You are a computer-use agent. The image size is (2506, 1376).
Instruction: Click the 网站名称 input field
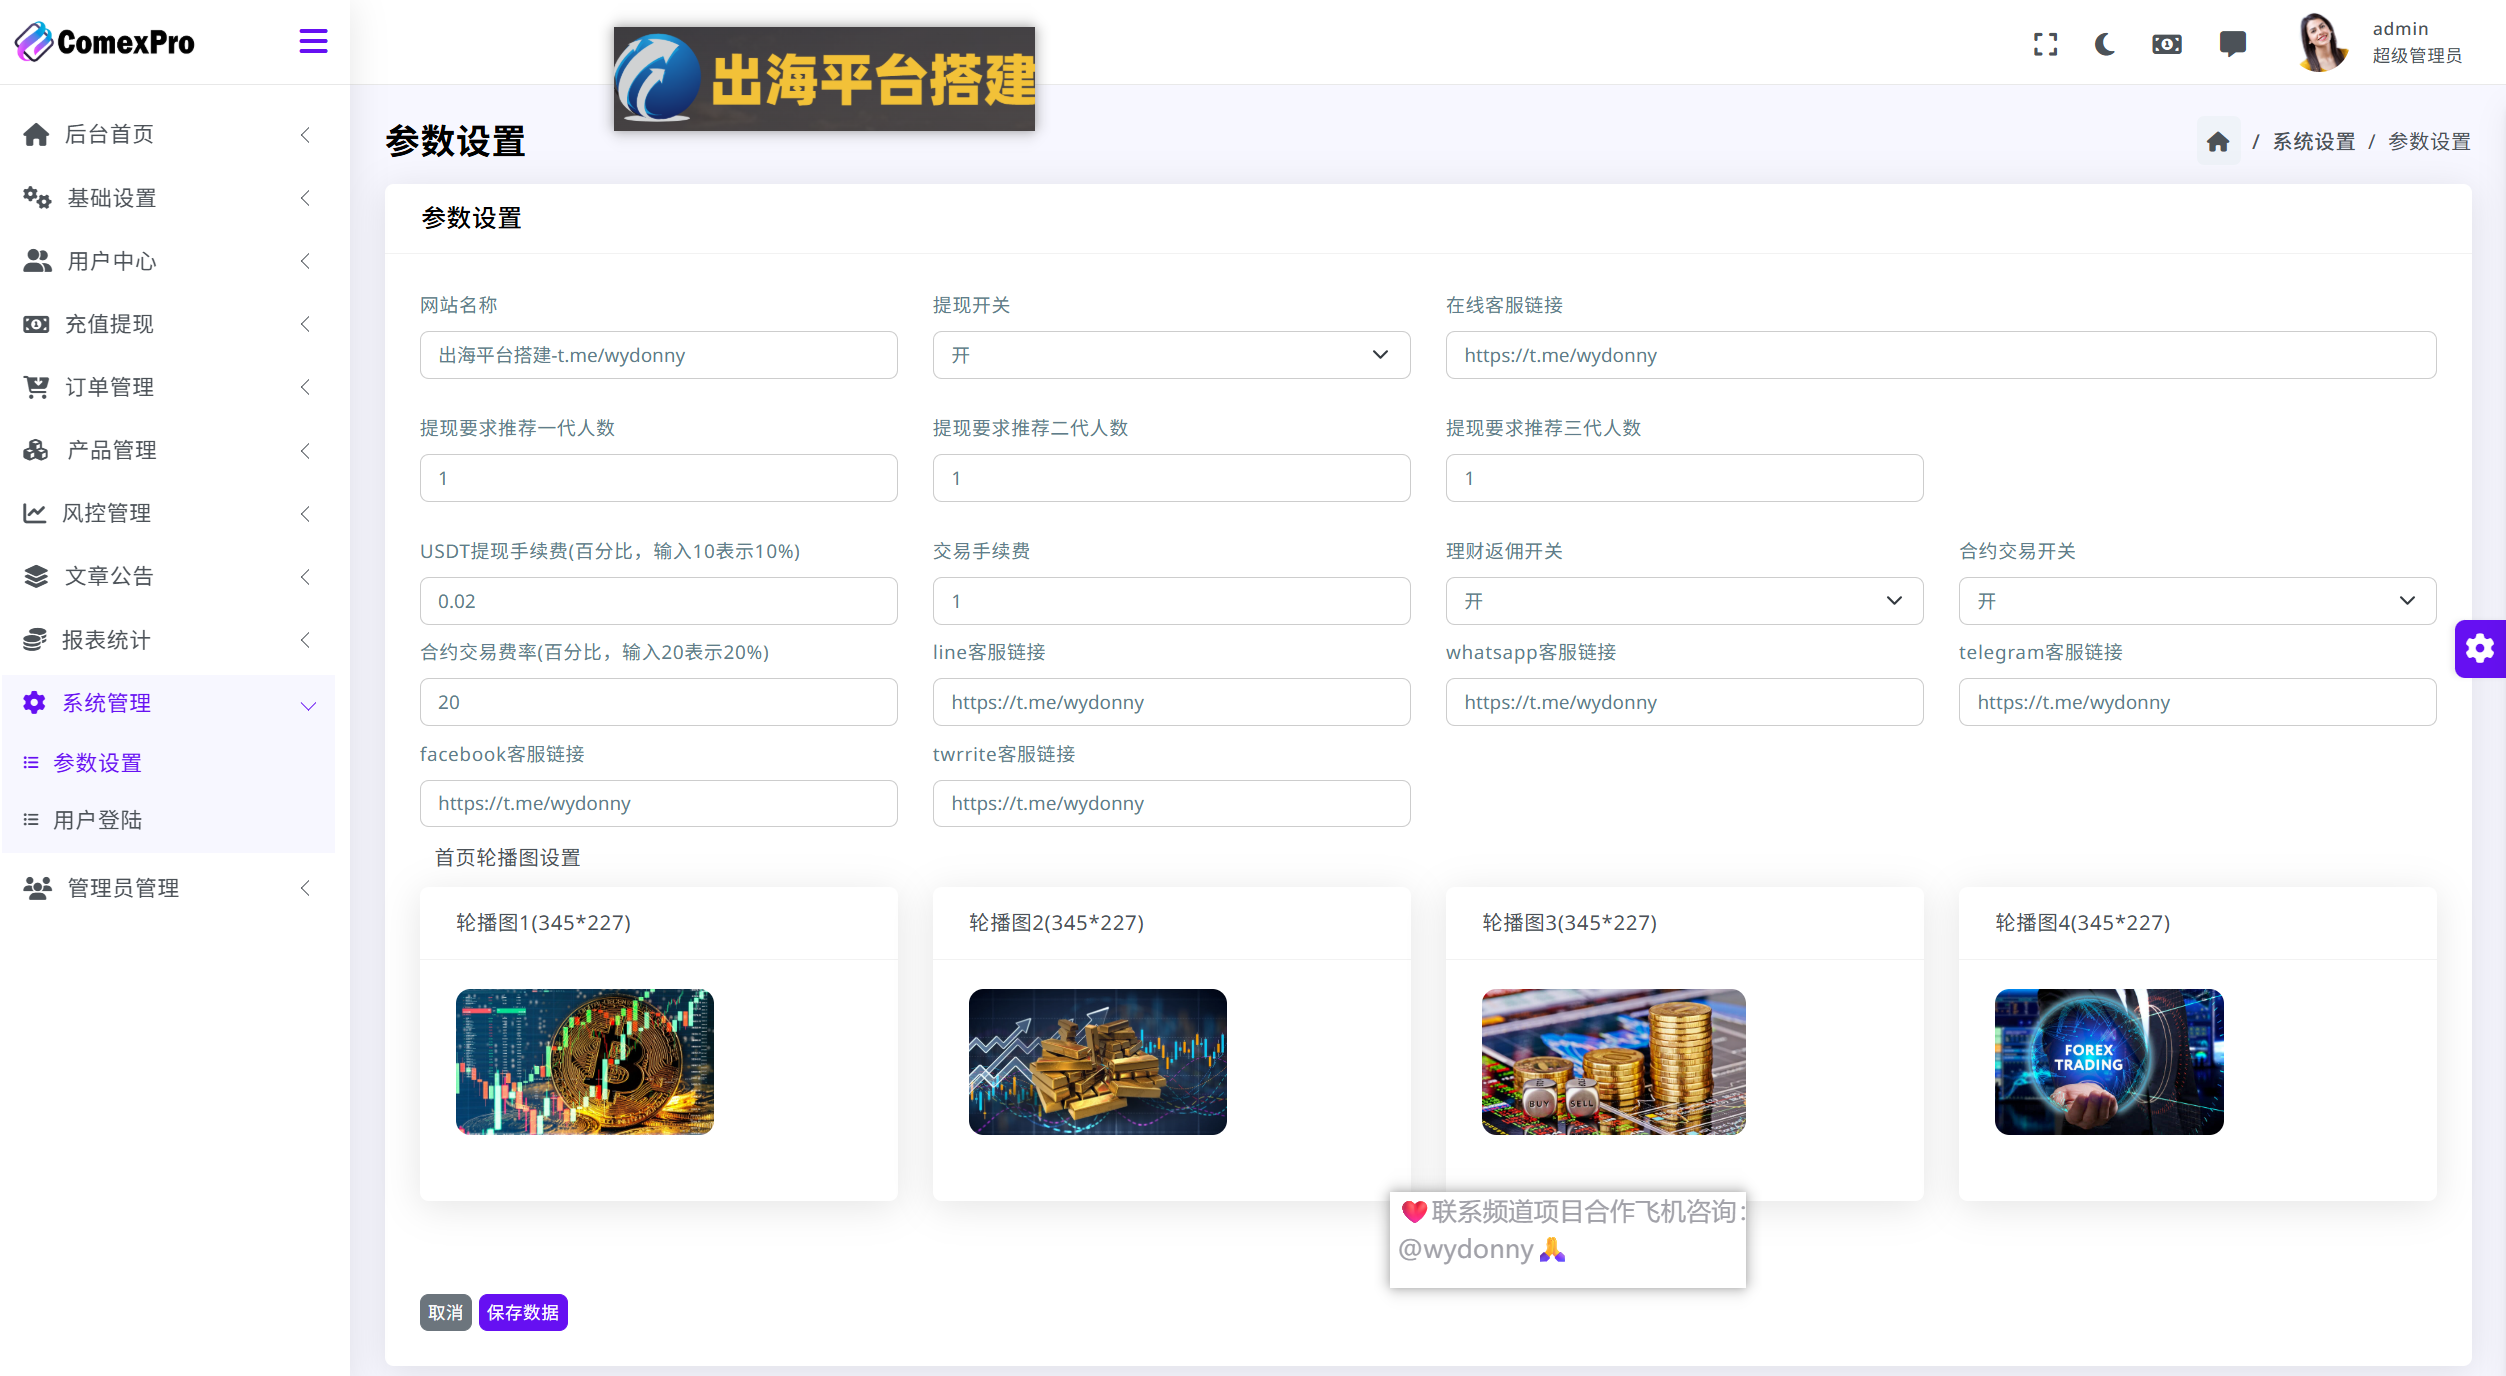point(658,355)
